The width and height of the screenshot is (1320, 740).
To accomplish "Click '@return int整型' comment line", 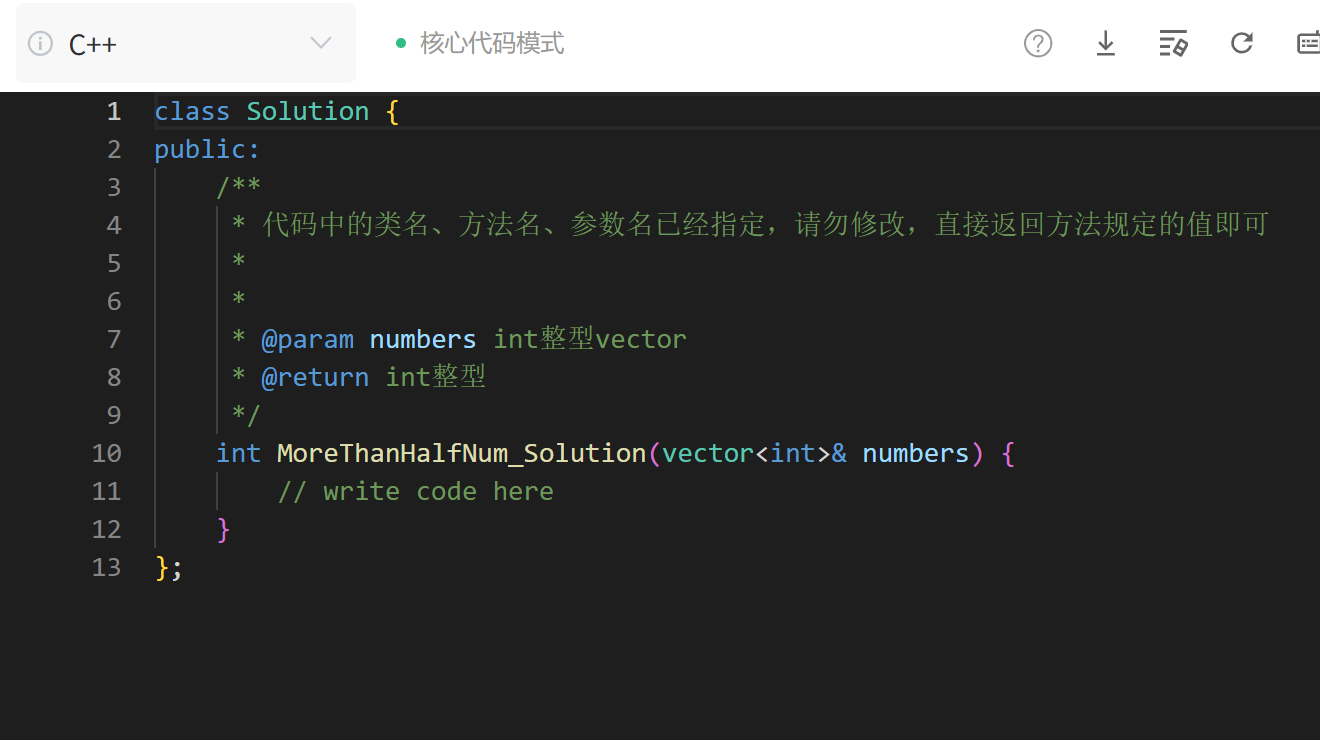I will pos(358,377).
